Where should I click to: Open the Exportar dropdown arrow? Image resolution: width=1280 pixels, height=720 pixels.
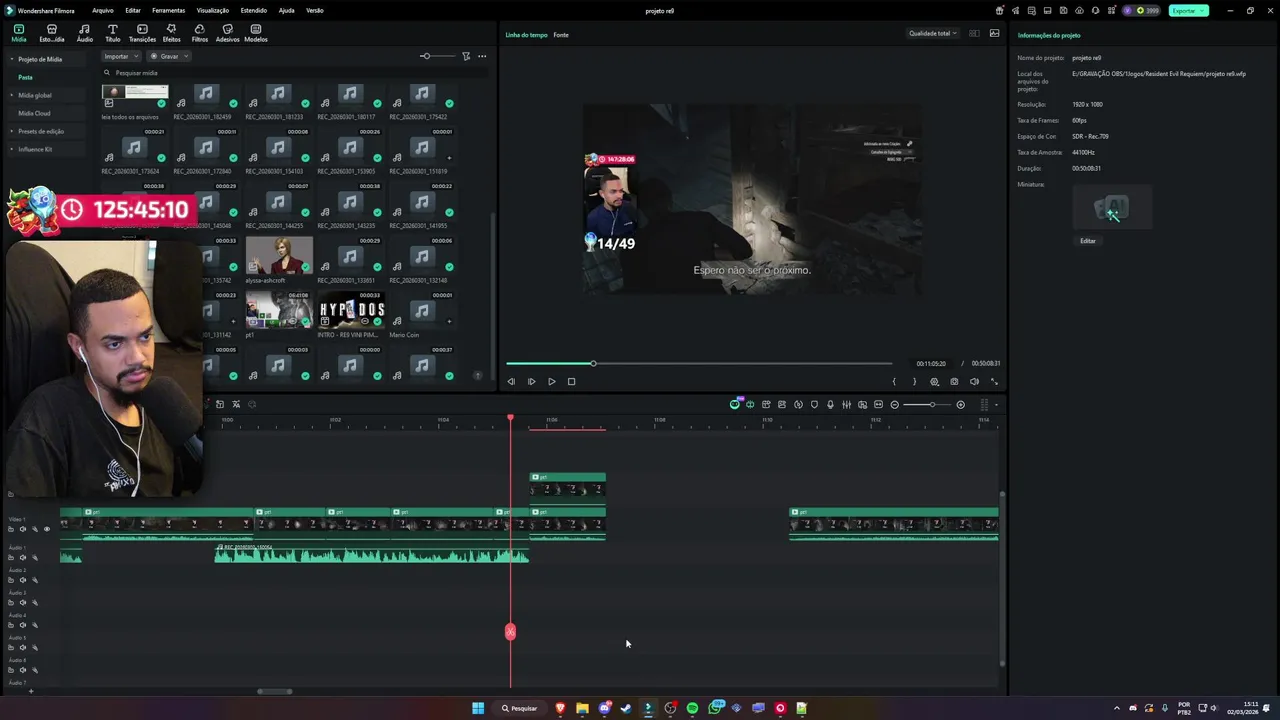tap(1202, 10)
